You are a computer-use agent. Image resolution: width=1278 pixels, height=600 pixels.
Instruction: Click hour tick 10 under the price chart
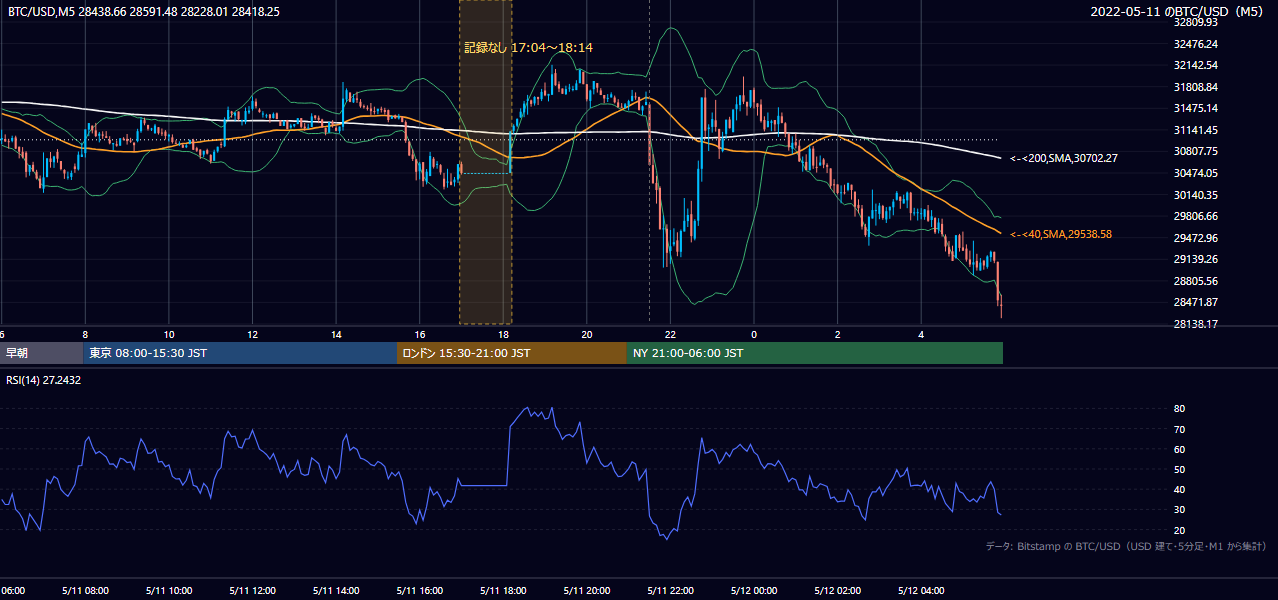(x=169, y=334)
